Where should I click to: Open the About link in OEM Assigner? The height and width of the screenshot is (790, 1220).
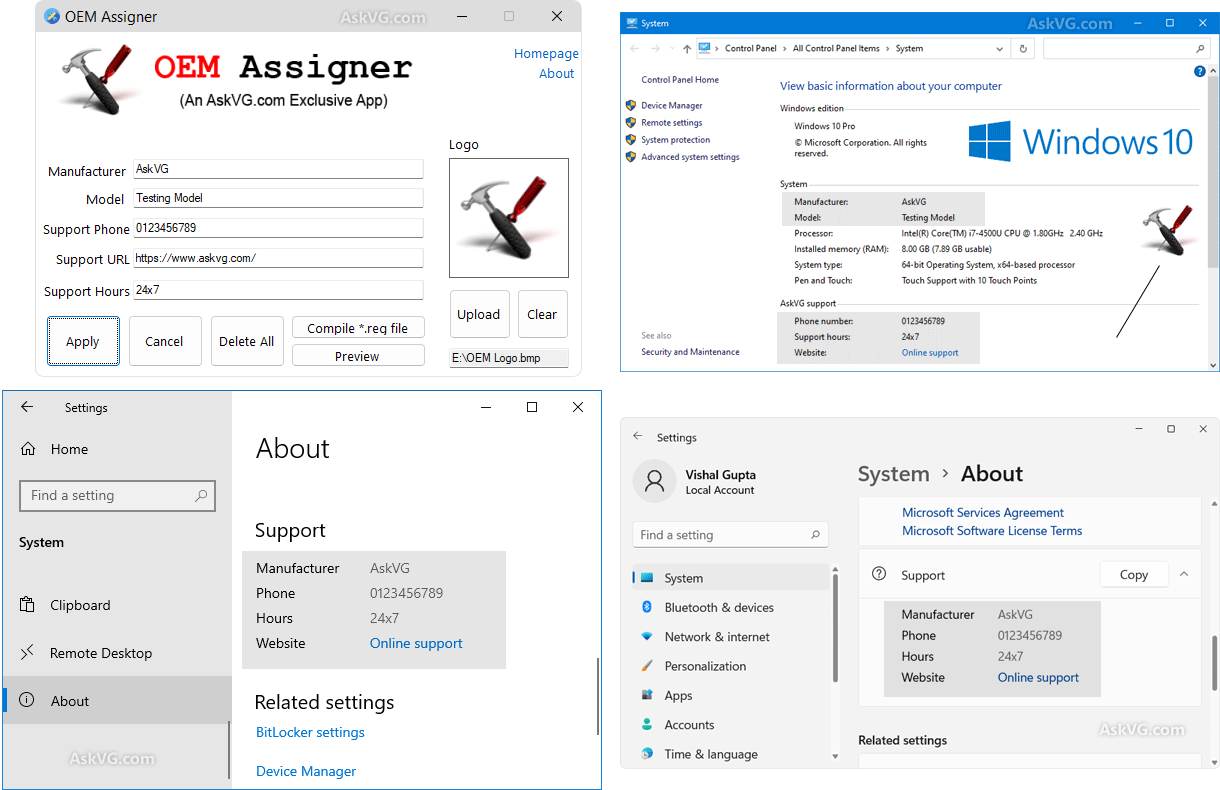[557, 73]
